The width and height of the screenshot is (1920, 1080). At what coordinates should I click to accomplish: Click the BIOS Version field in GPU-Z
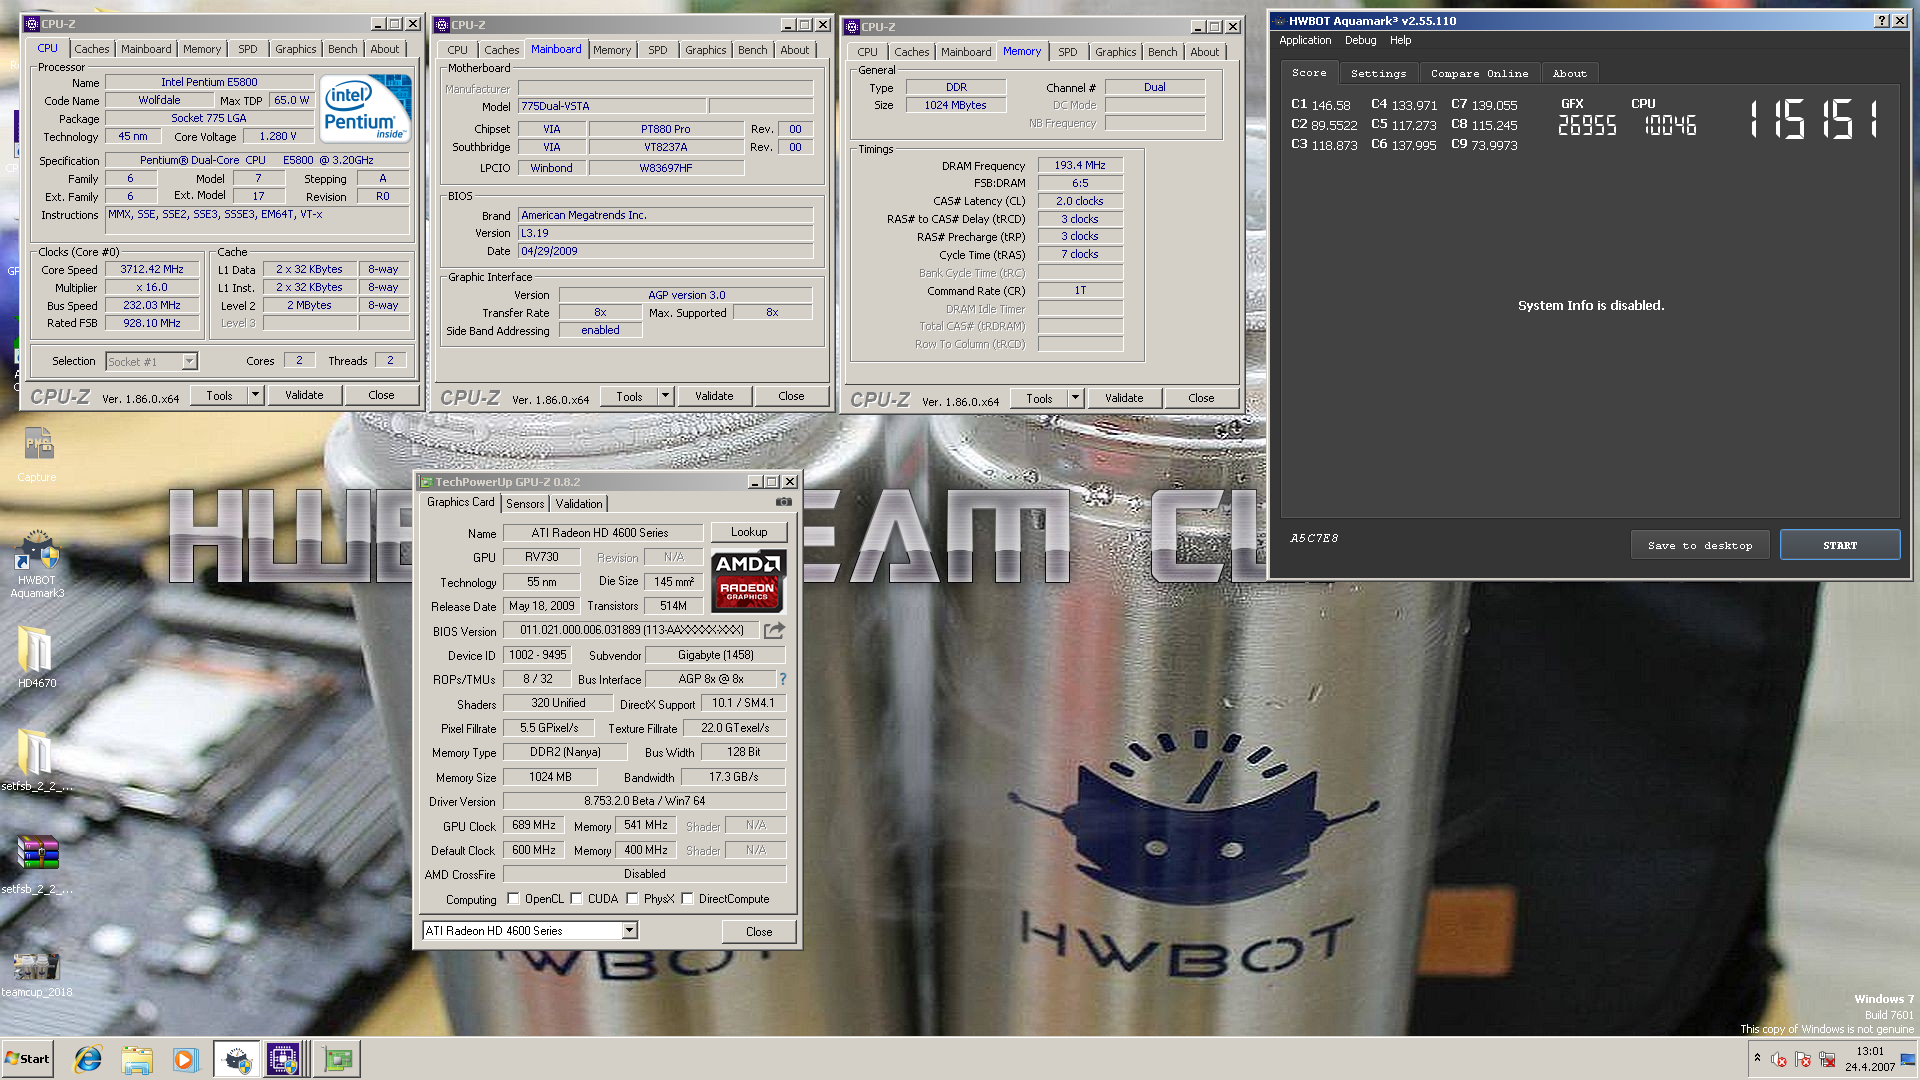pos(631,630)
